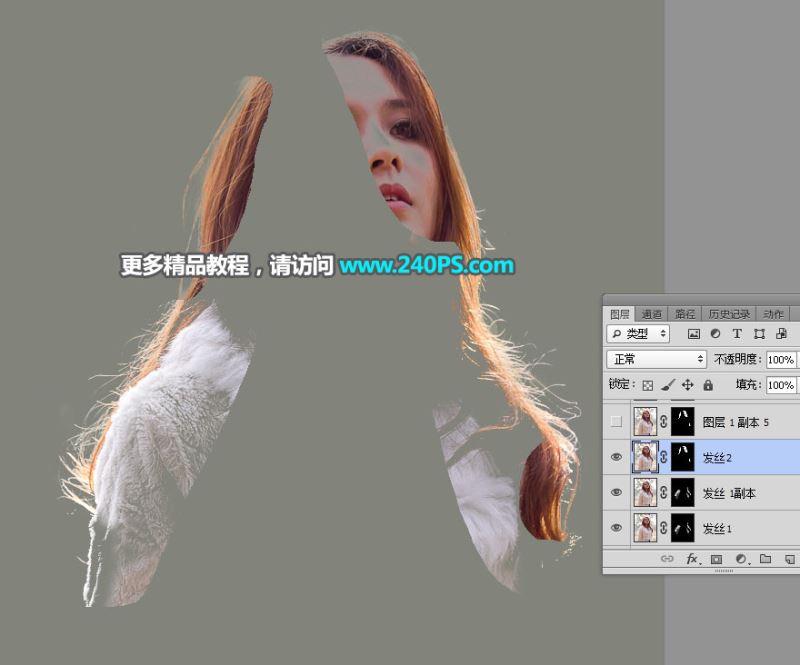Lock transparent pixels icon

pos(647,385)
